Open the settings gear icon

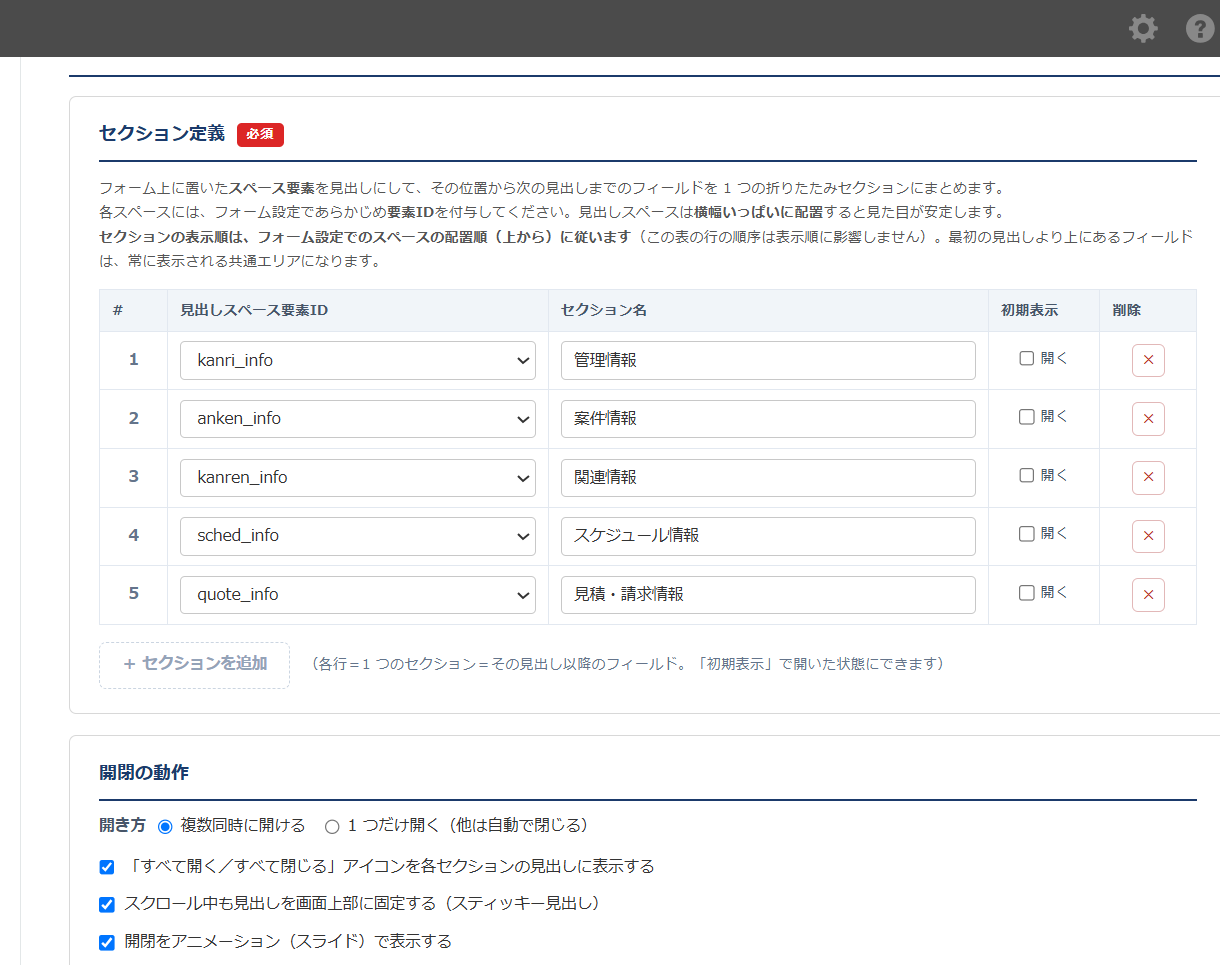[x=1143, y=28]
